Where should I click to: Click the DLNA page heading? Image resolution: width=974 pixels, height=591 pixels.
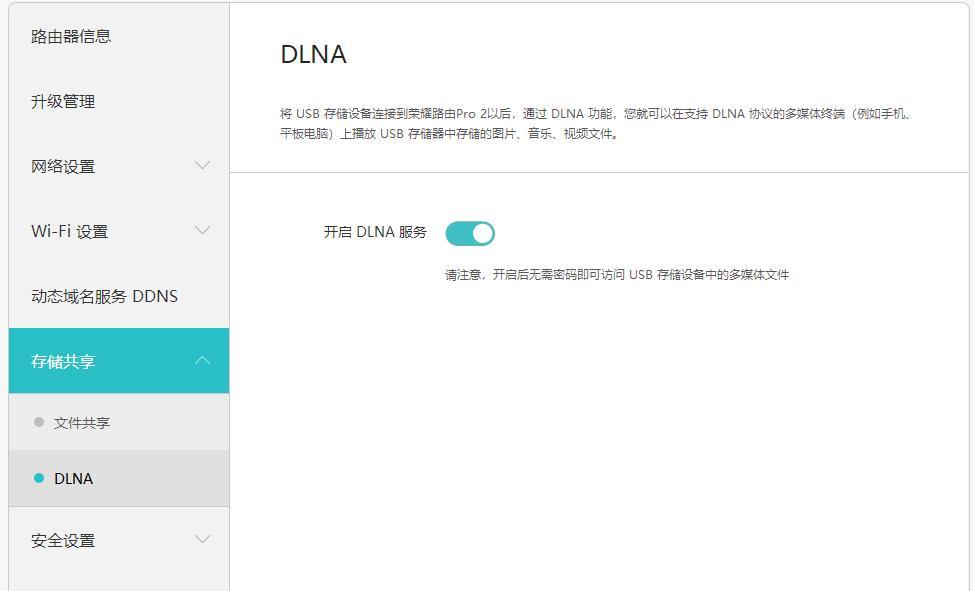tap(311, 55)
